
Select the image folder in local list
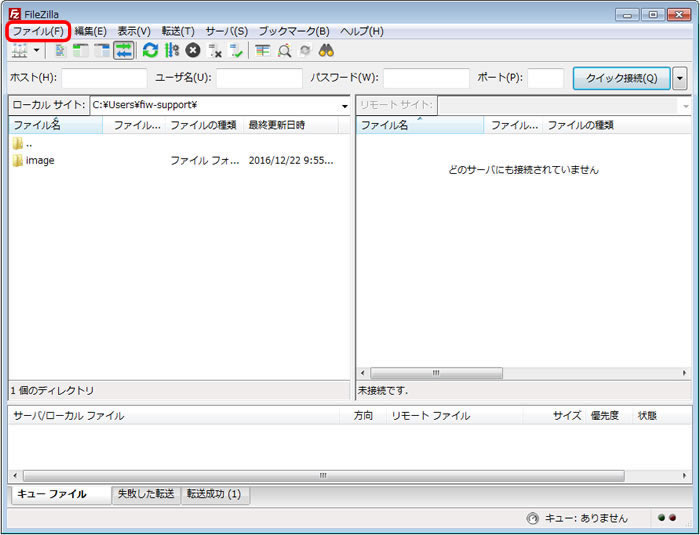pyautogui.click(x=33, y=160)
